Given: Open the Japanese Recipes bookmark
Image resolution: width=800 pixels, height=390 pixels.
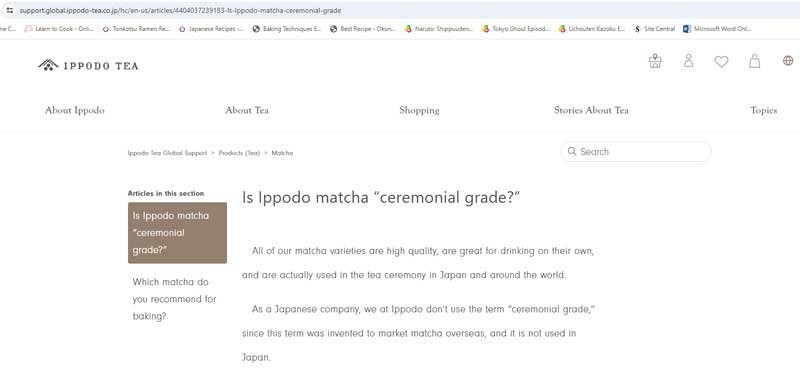Looking at the screenshot, I should 211,29.
